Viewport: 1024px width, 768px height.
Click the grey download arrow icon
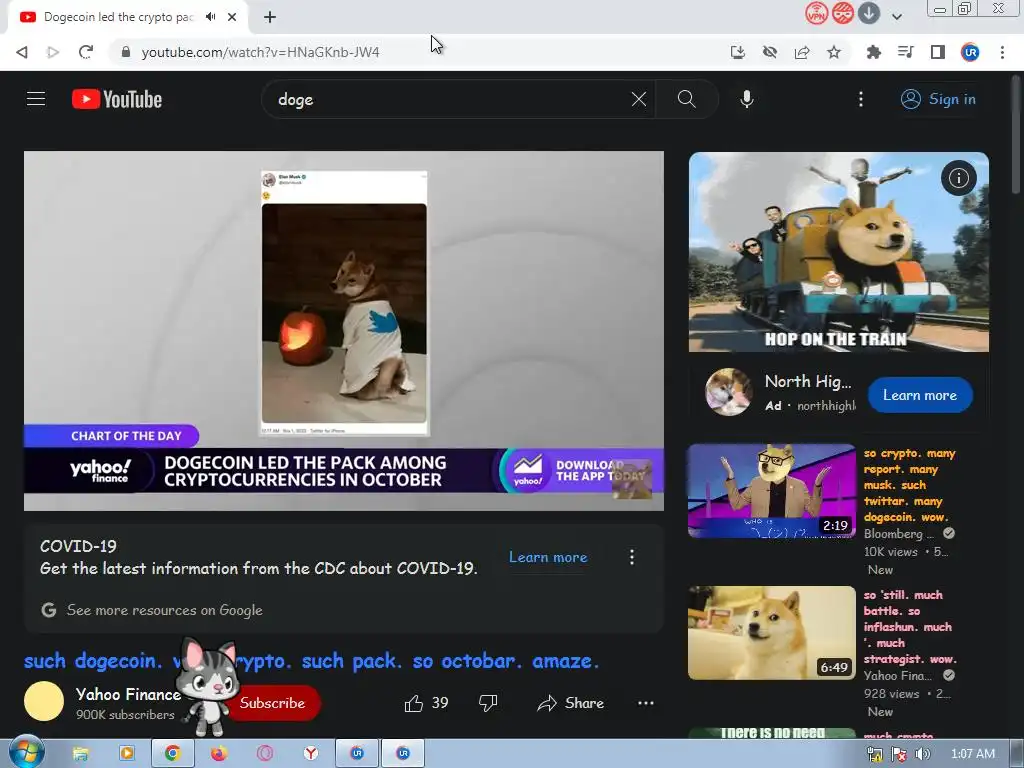pos(869,13)
